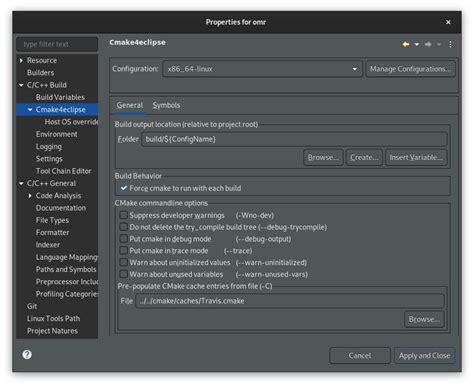Select Language Mappings tree item
This screenshot has height=386, width=474.
click(67, 257)
